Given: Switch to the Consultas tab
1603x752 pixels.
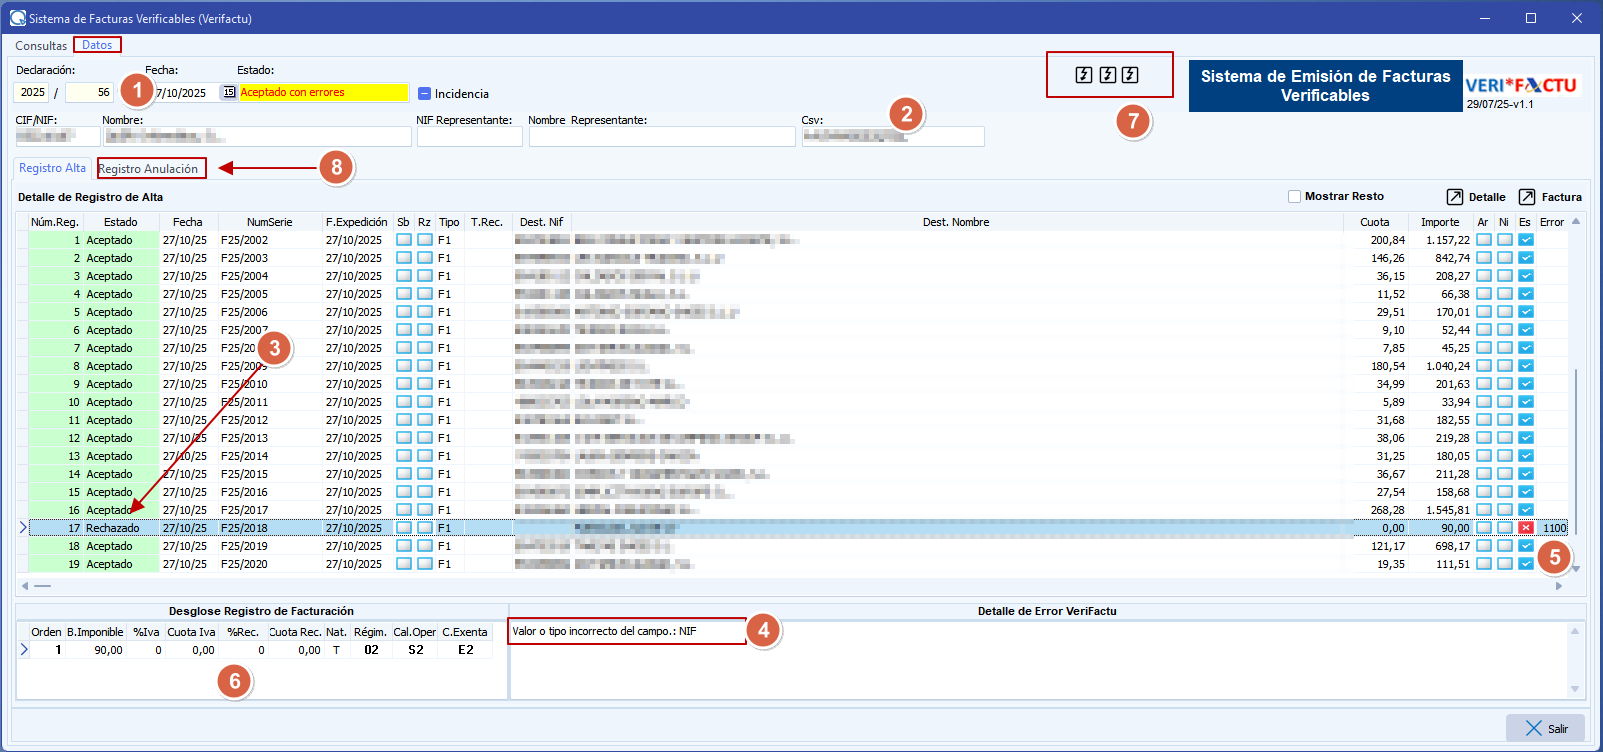Looking at the screenshot, I should click(41, 46).
